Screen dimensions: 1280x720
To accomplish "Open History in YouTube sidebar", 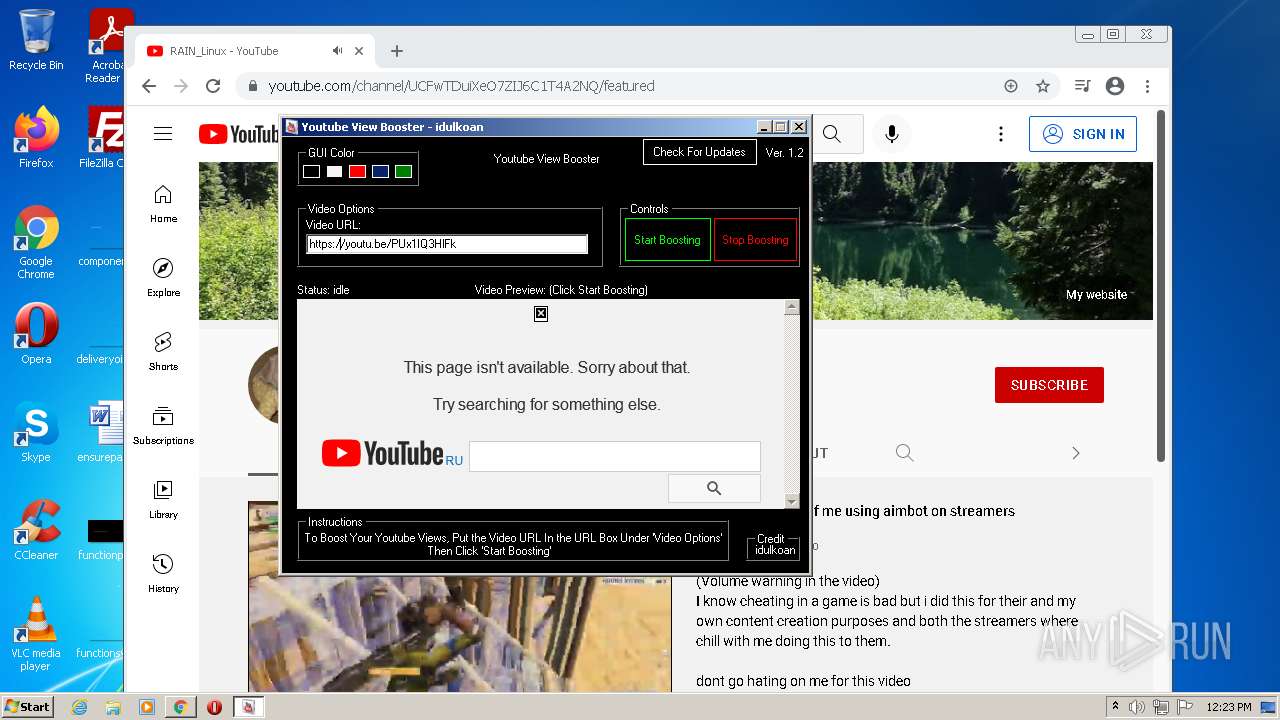I will (x=163, y=574).
